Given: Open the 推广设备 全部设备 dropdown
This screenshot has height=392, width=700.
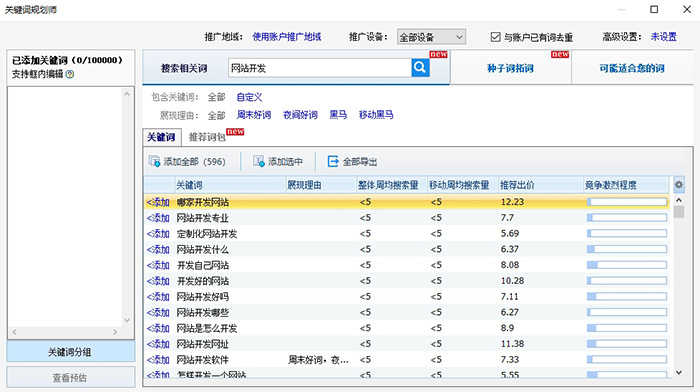Looking at the screenshot, I should [x=431, y=37].
